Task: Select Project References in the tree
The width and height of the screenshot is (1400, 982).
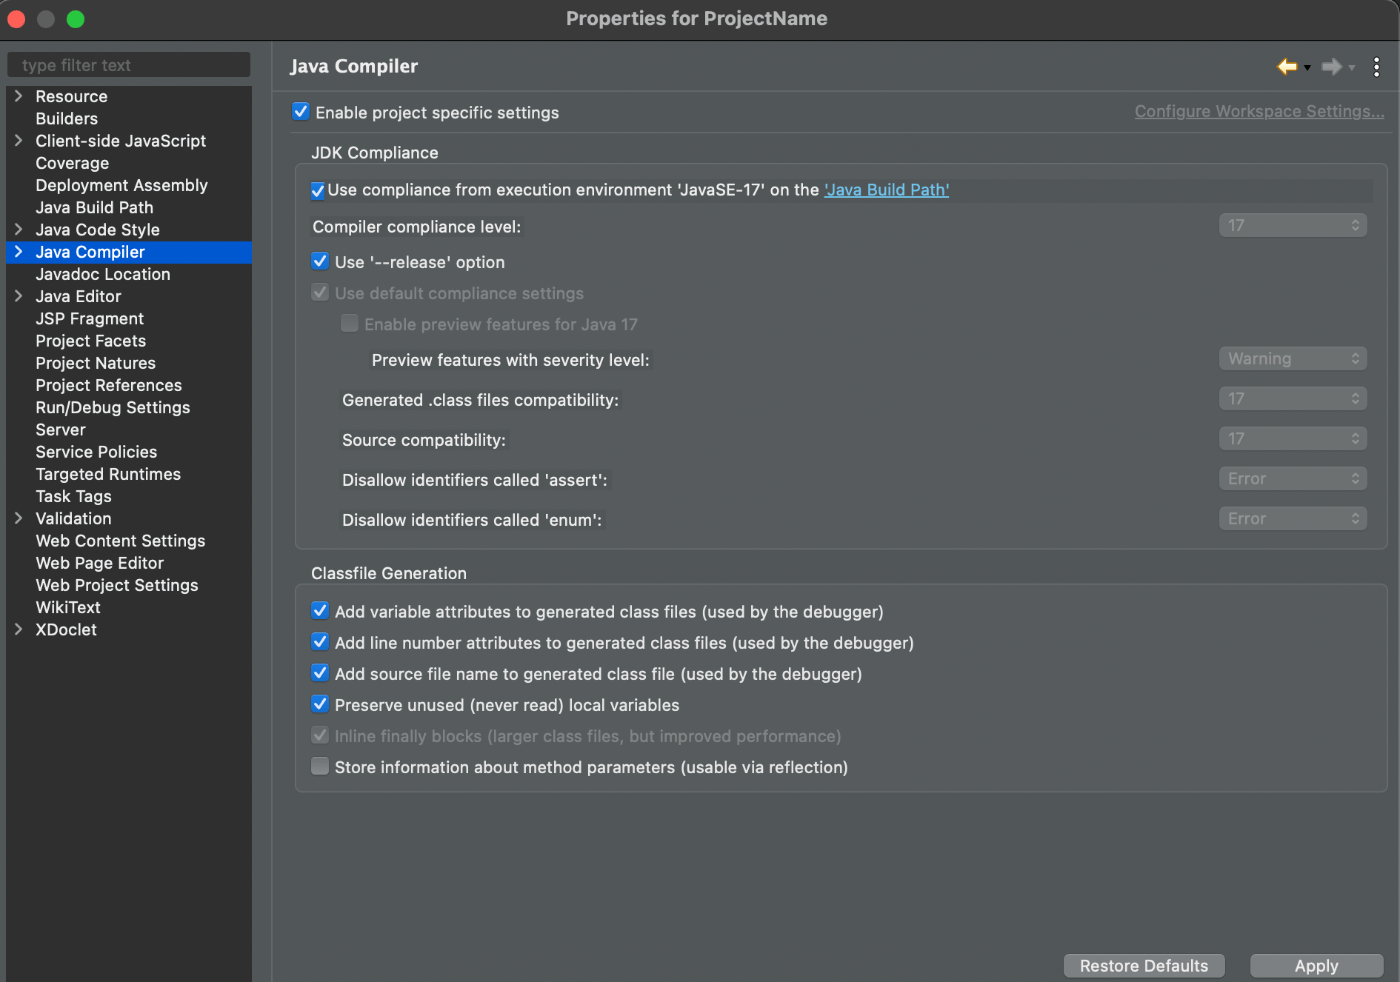Action: (109, 385)
